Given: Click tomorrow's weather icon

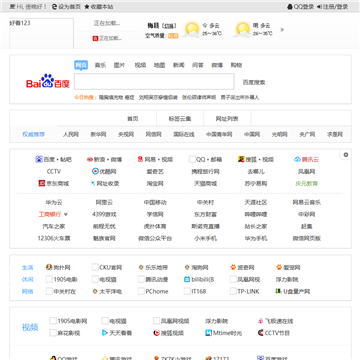Looking at the screenshot, I should point(242,30).
